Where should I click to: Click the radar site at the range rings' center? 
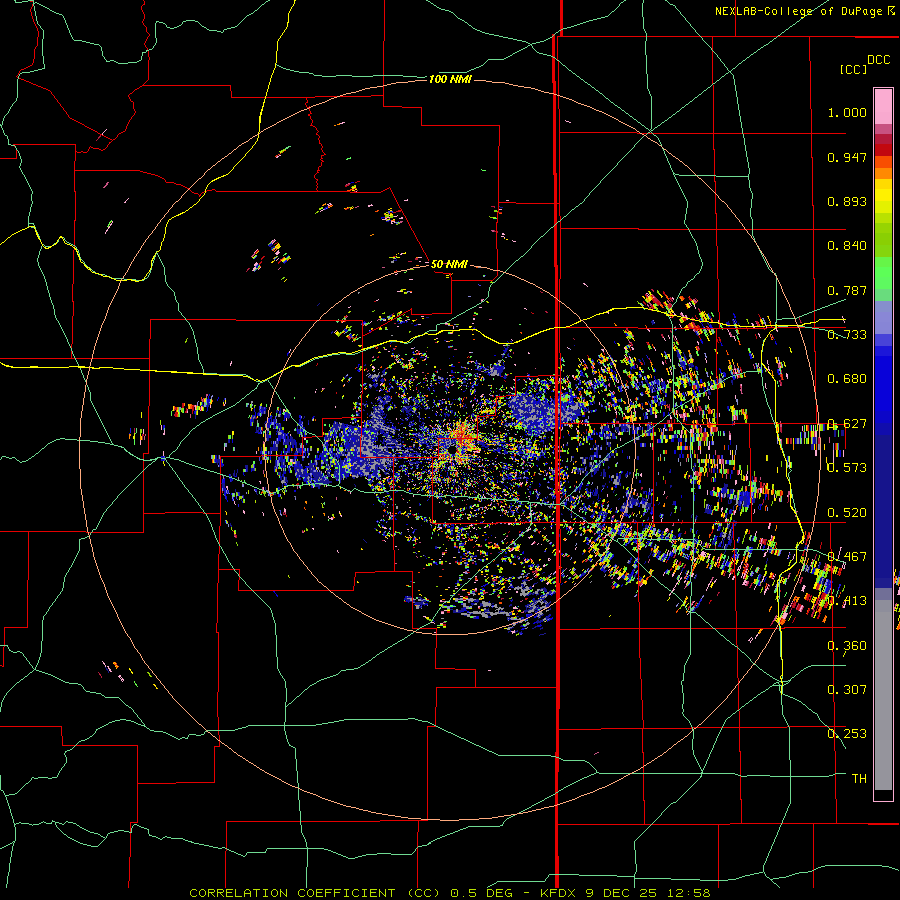click(452, 449)
